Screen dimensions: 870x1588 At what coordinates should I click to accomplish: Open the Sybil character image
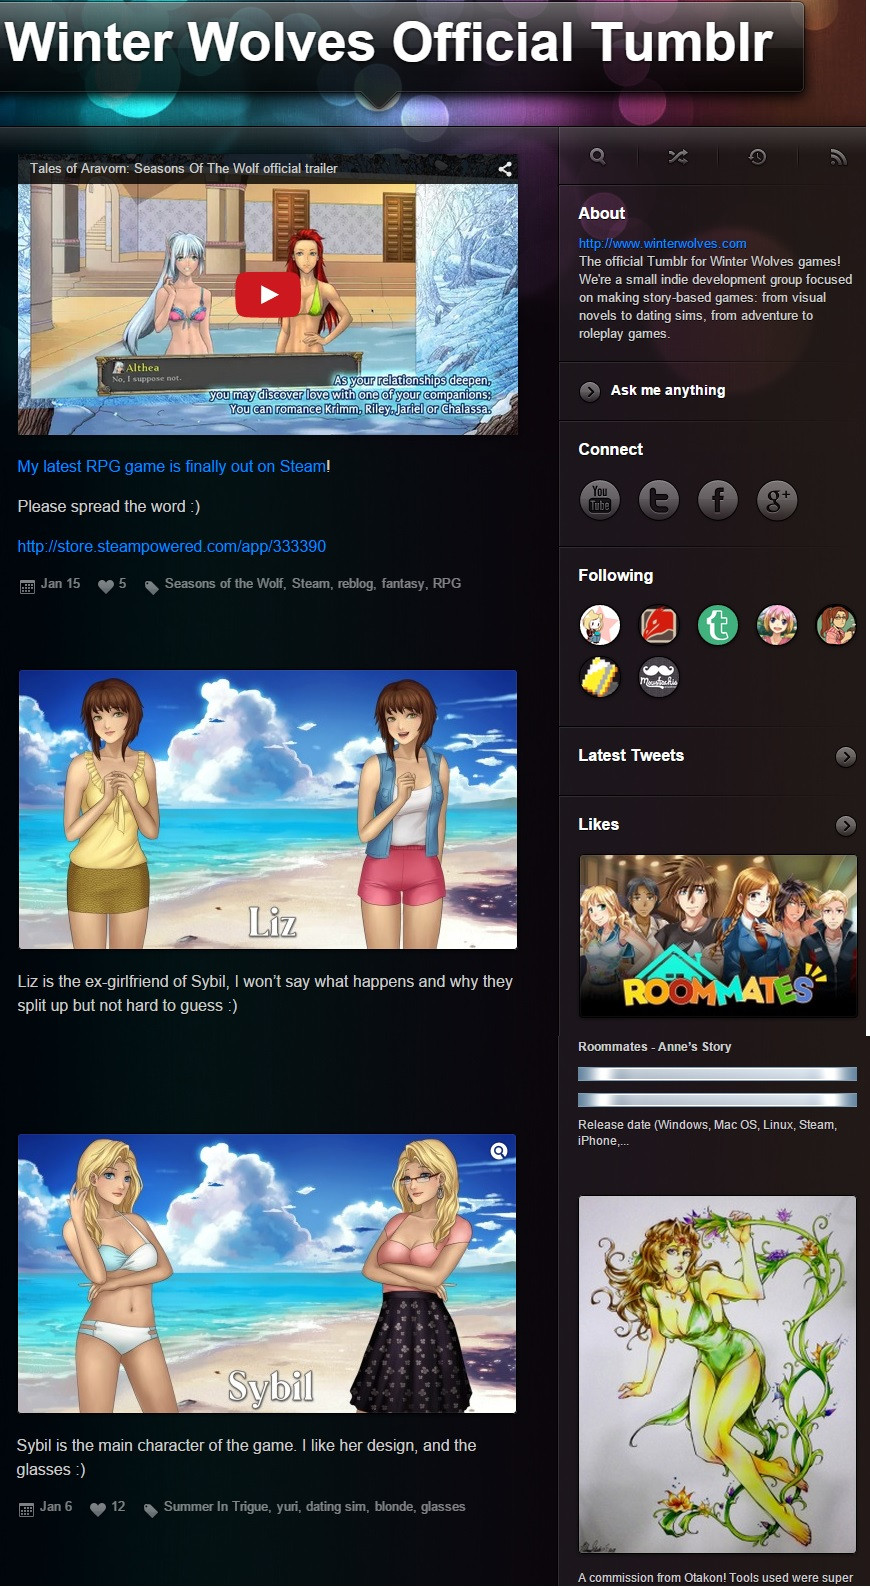pos(267,1273)
